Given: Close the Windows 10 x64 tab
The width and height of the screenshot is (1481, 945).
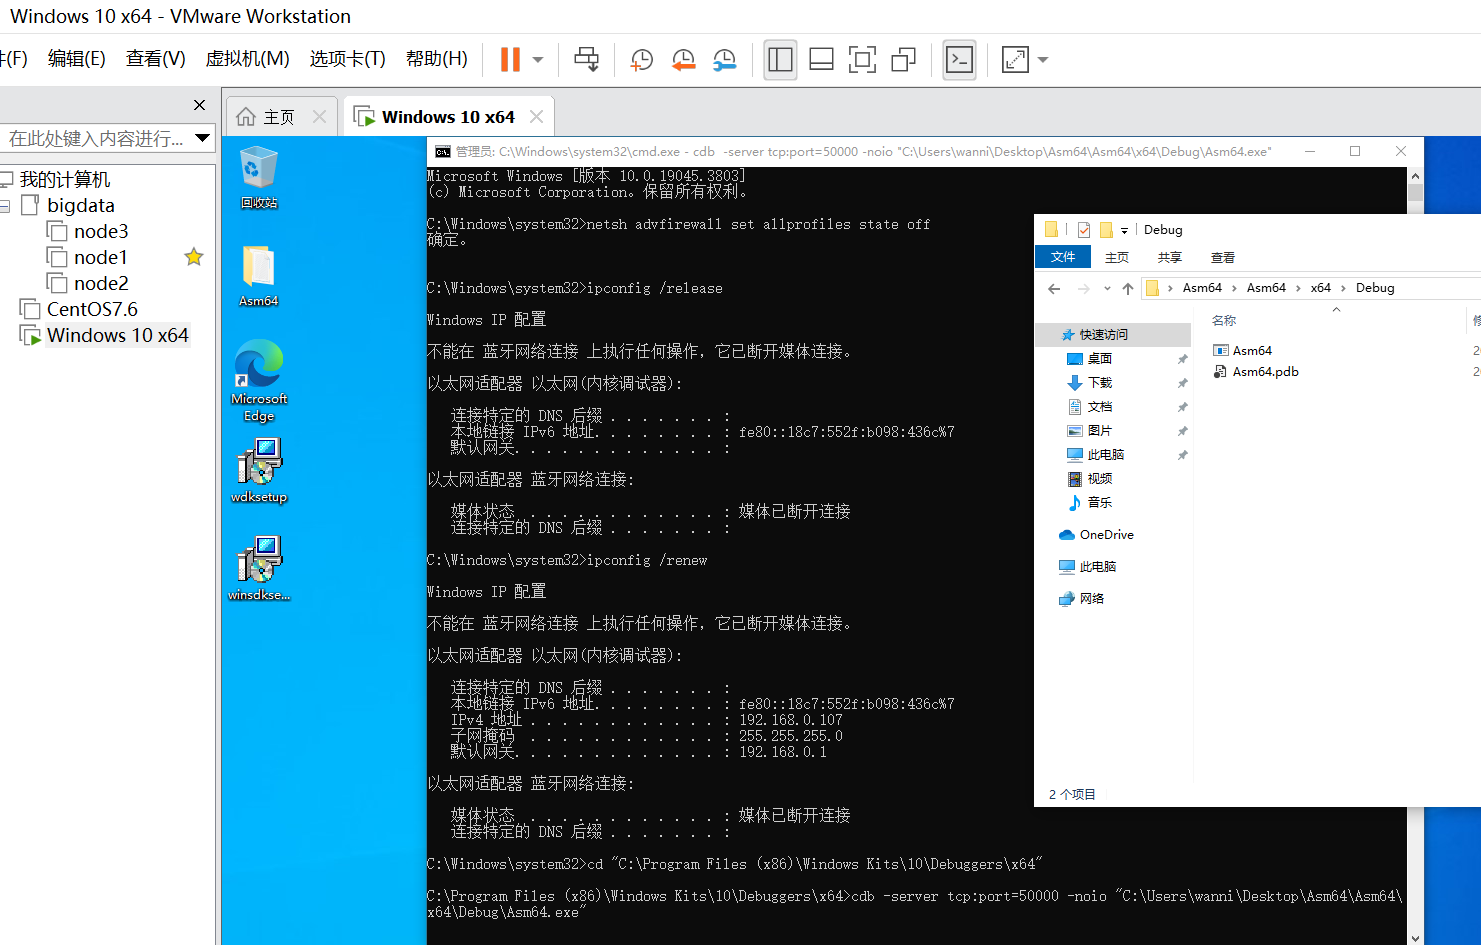Looking at the screenshot, I should [x=537, y=117].
